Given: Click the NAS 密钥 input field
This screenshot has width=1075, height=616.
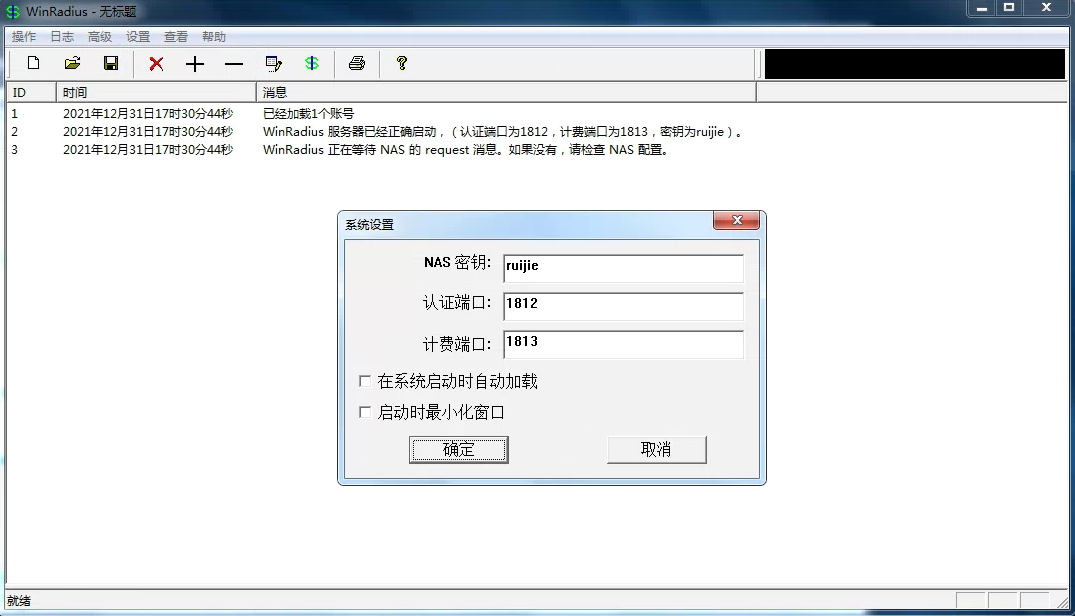Looking at the screenshot, I should tap(623, 269).
